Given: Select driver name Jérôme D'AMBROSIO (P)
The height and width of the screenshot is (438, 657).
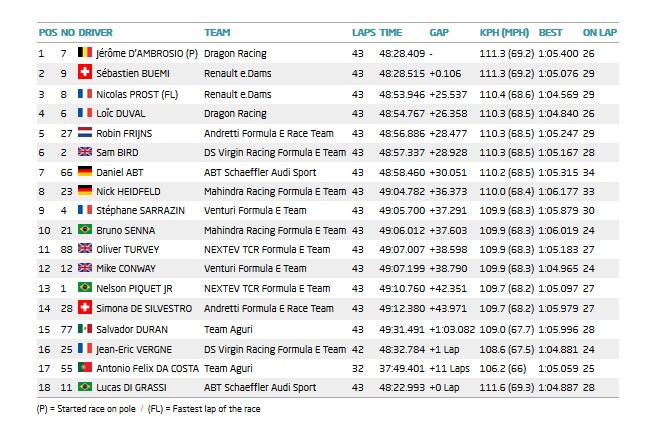Looking at the screenshot, I should click(x=147, y=54).
